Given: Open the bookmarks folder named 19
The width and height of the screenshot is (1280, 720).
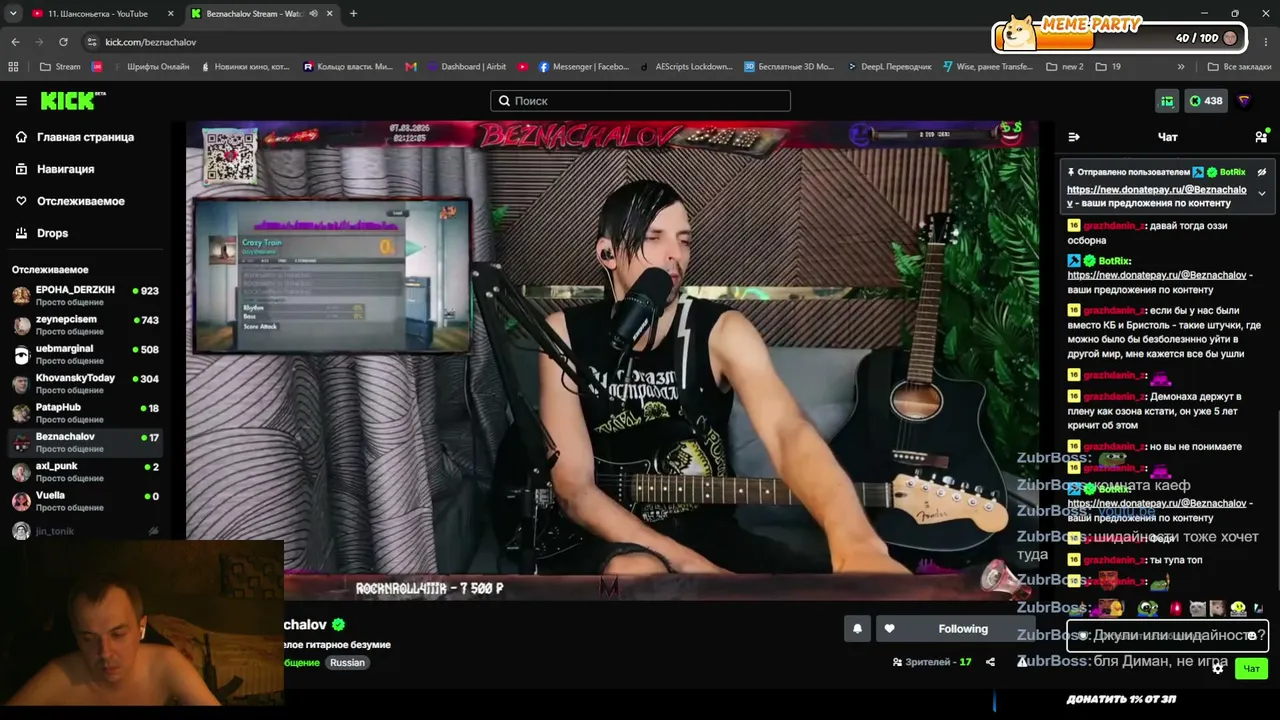Looking at the screenshot, I should (1108, 67).
